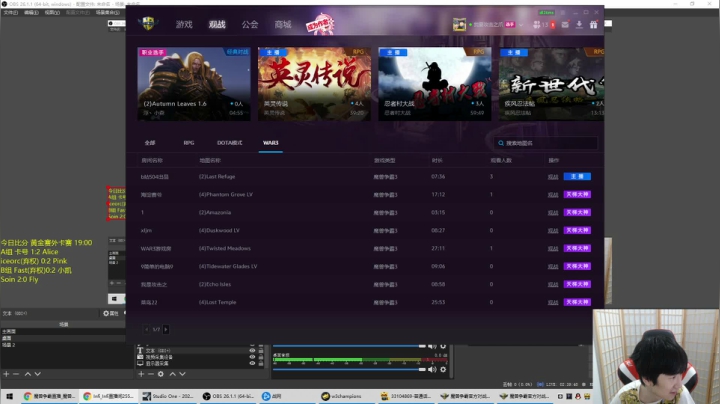Move source down in OBS sources panel

182,374
